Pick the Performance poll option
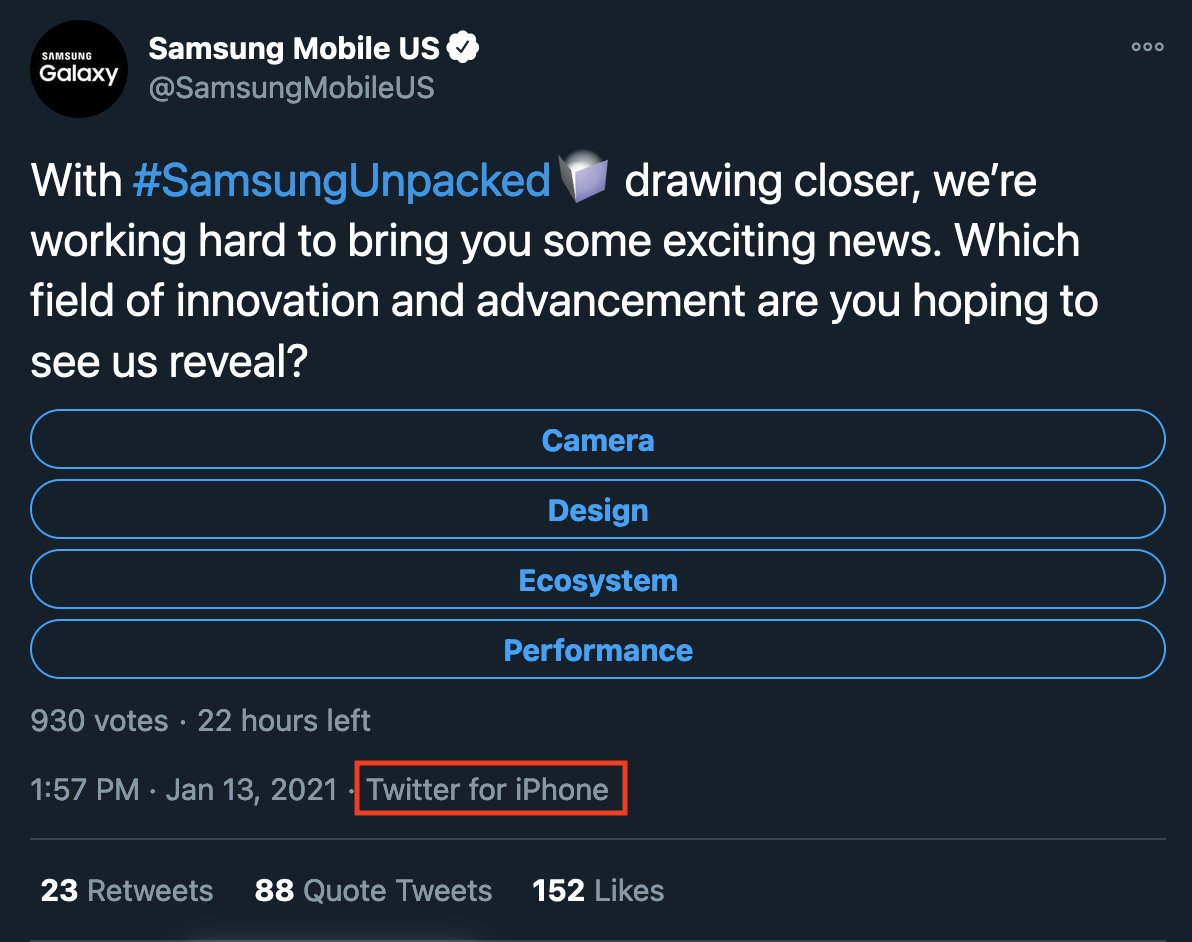Image resolution: width=1192 pixels, height=942 pixels. click(598, 650)
